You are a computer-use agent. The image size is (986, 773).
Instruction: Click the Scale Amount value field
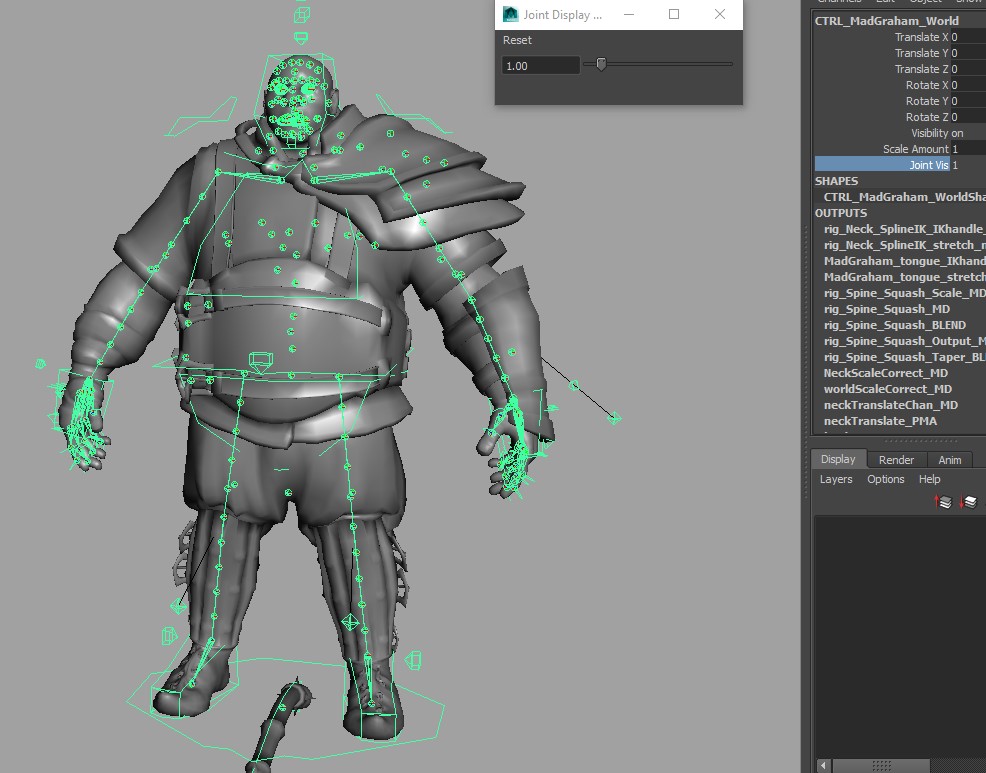coord(968,149)
